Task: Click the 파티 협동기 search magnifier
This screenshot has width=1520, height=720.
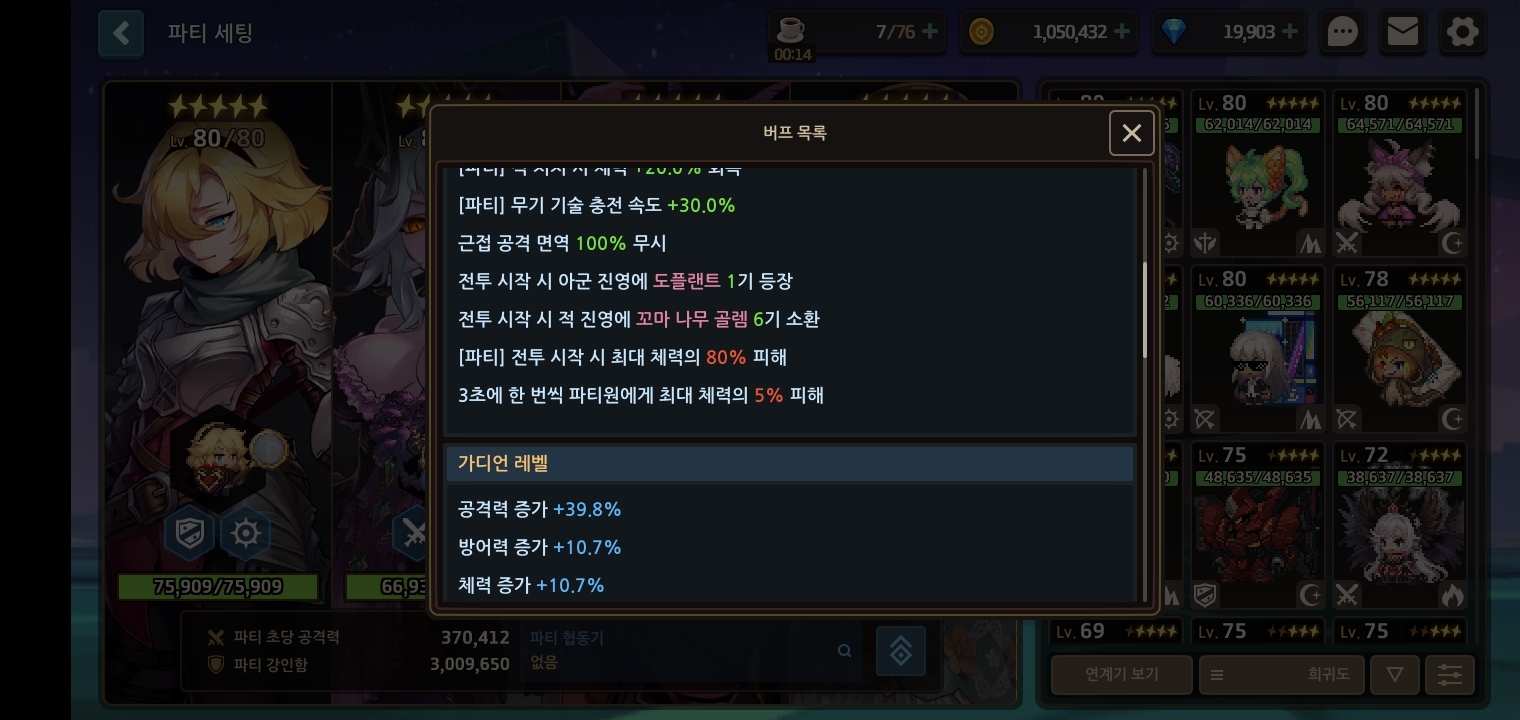Action: (x=845, y=651)
